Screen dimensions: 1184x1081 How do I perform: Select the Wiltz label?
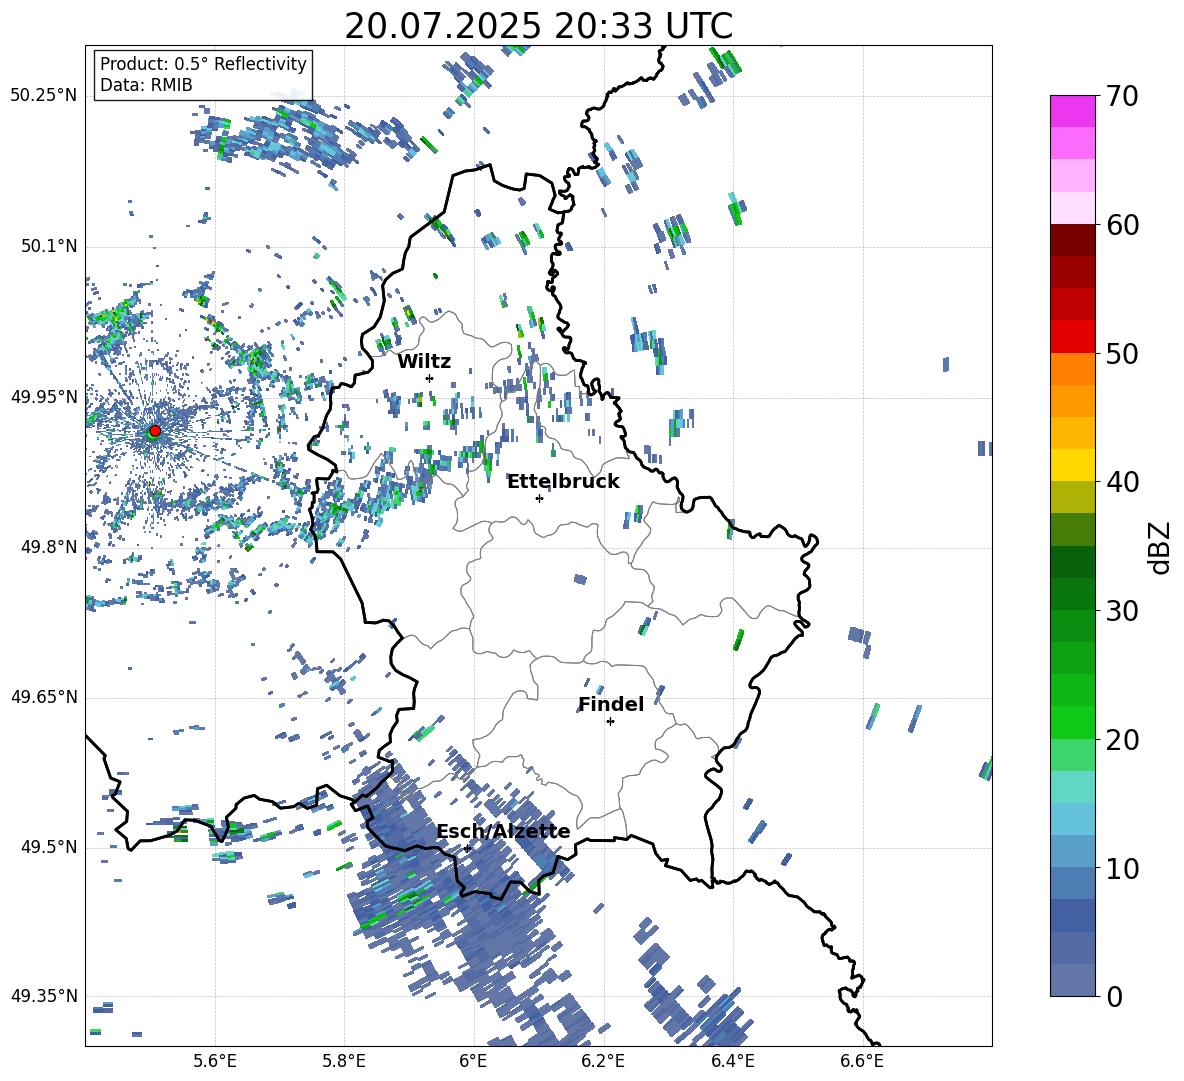(x=424, y=362)
